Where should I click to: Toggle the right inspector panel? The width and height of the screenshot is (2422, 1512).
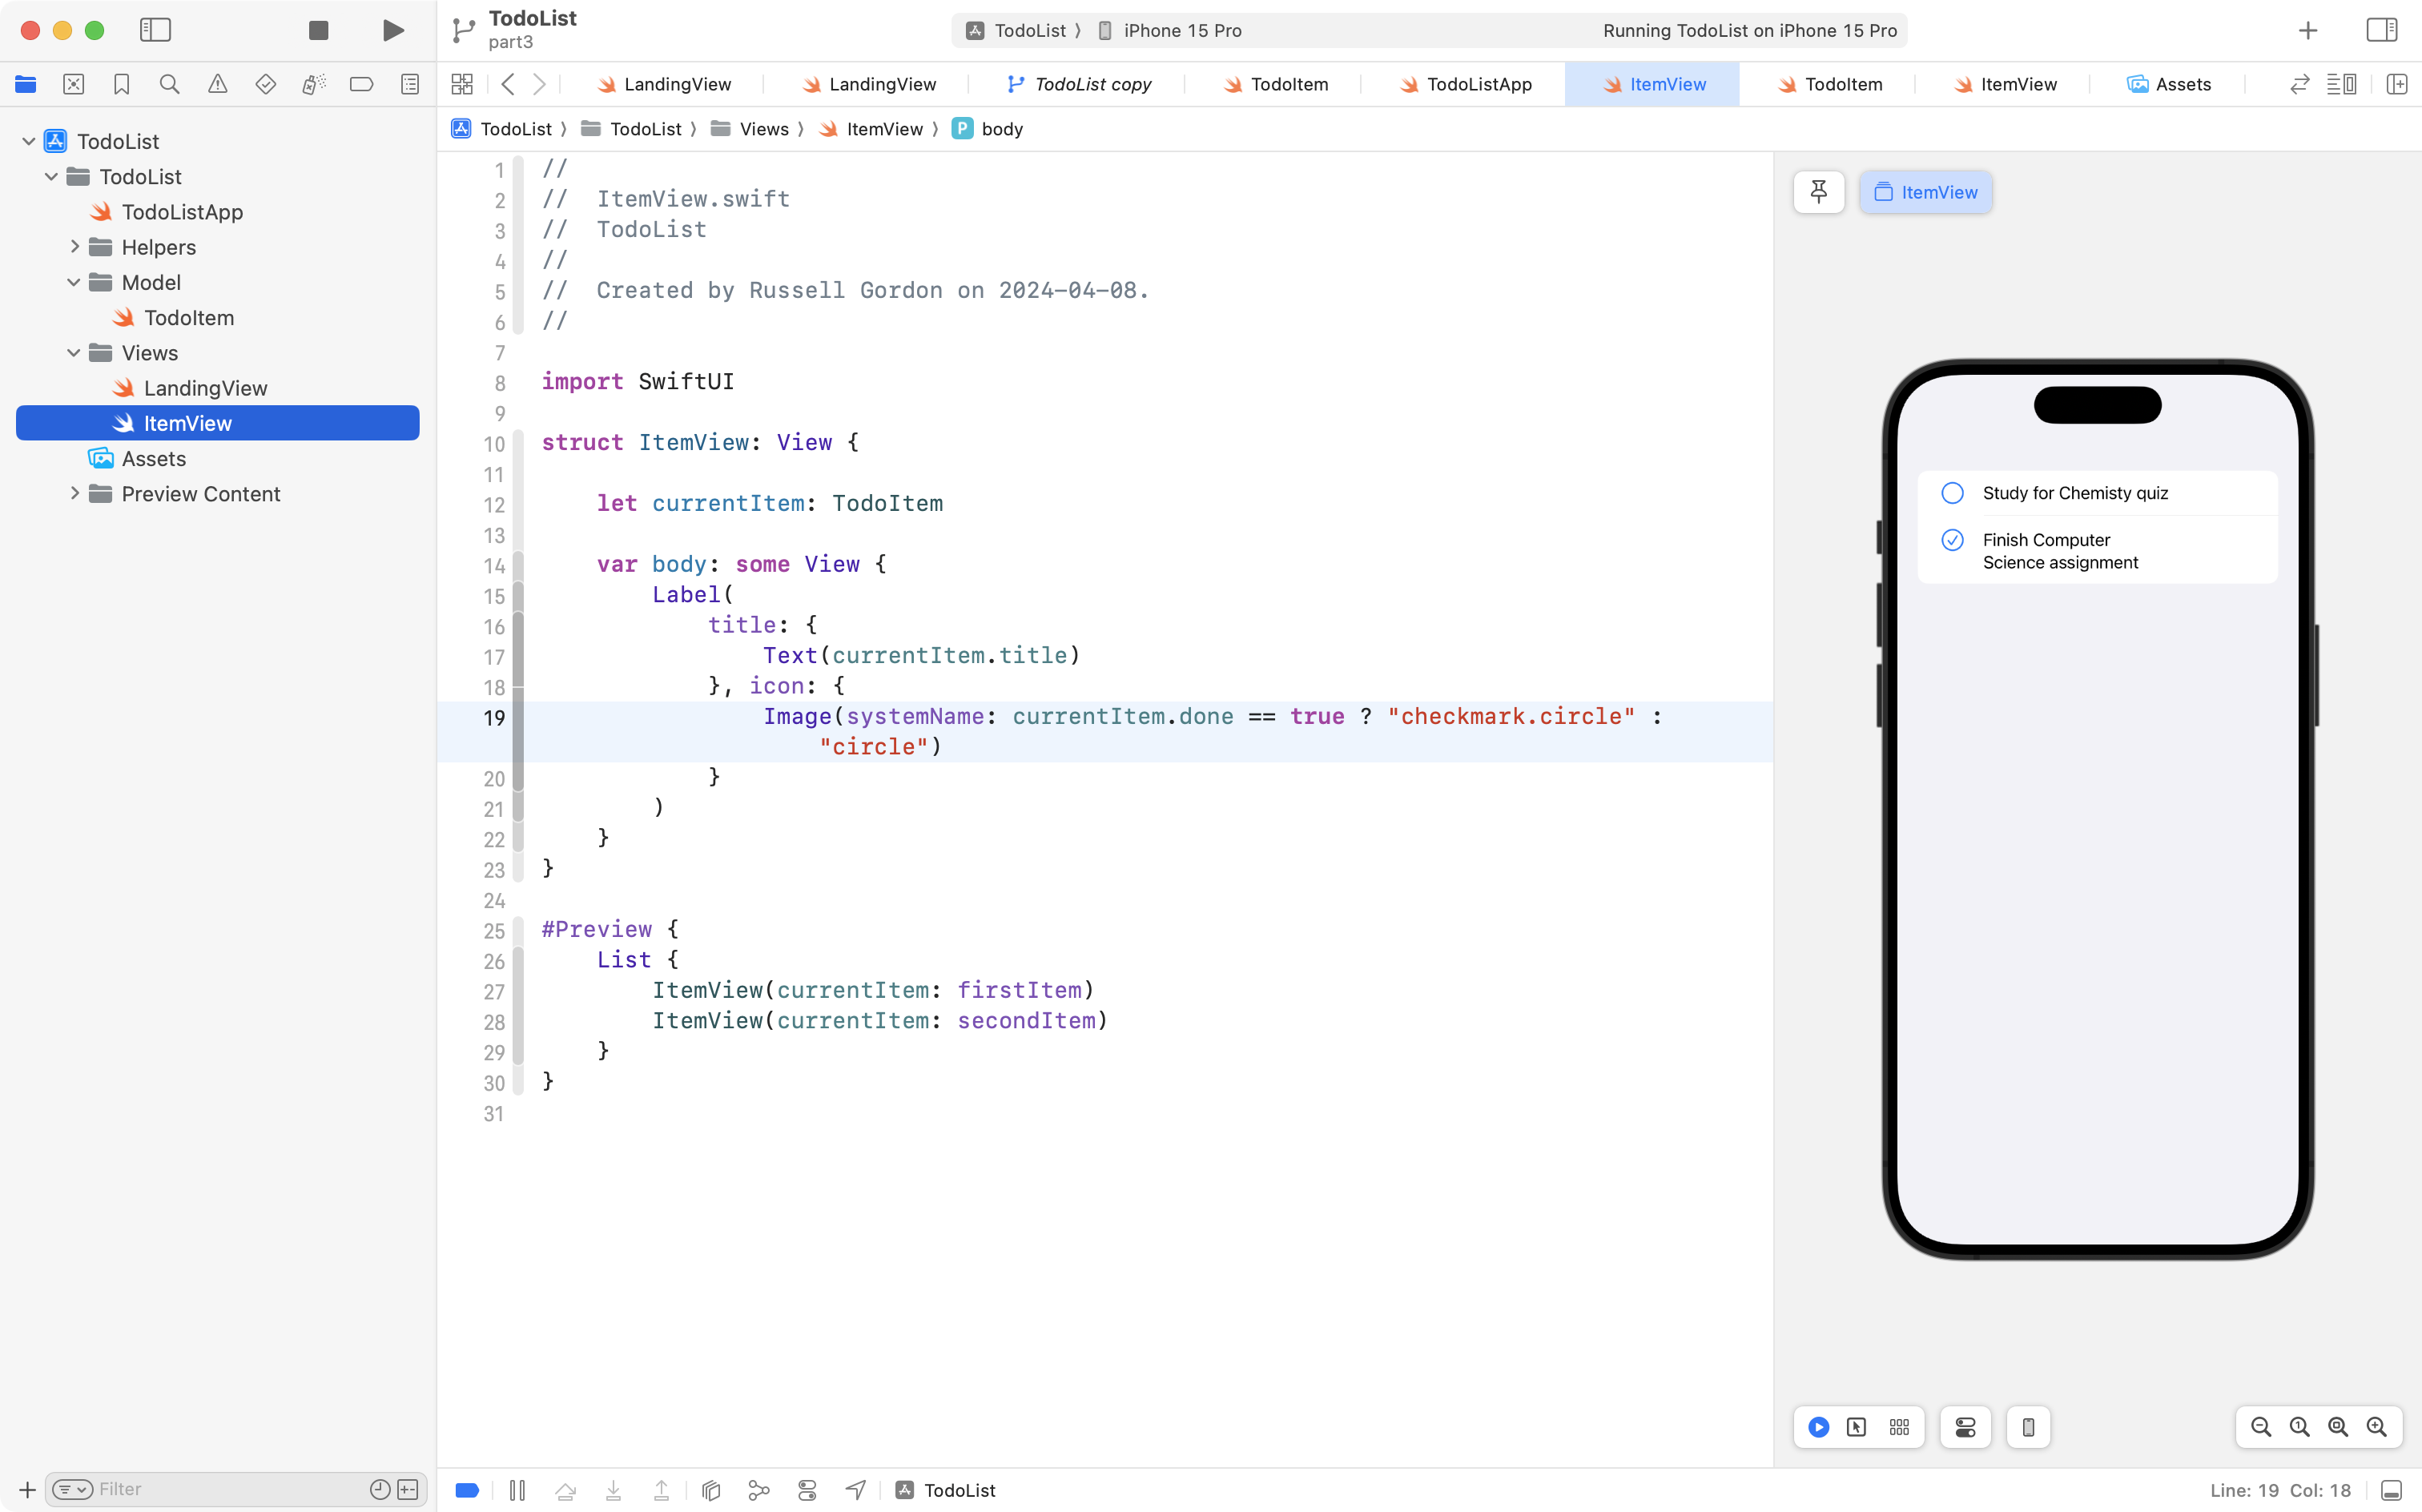pos(2381,30)
